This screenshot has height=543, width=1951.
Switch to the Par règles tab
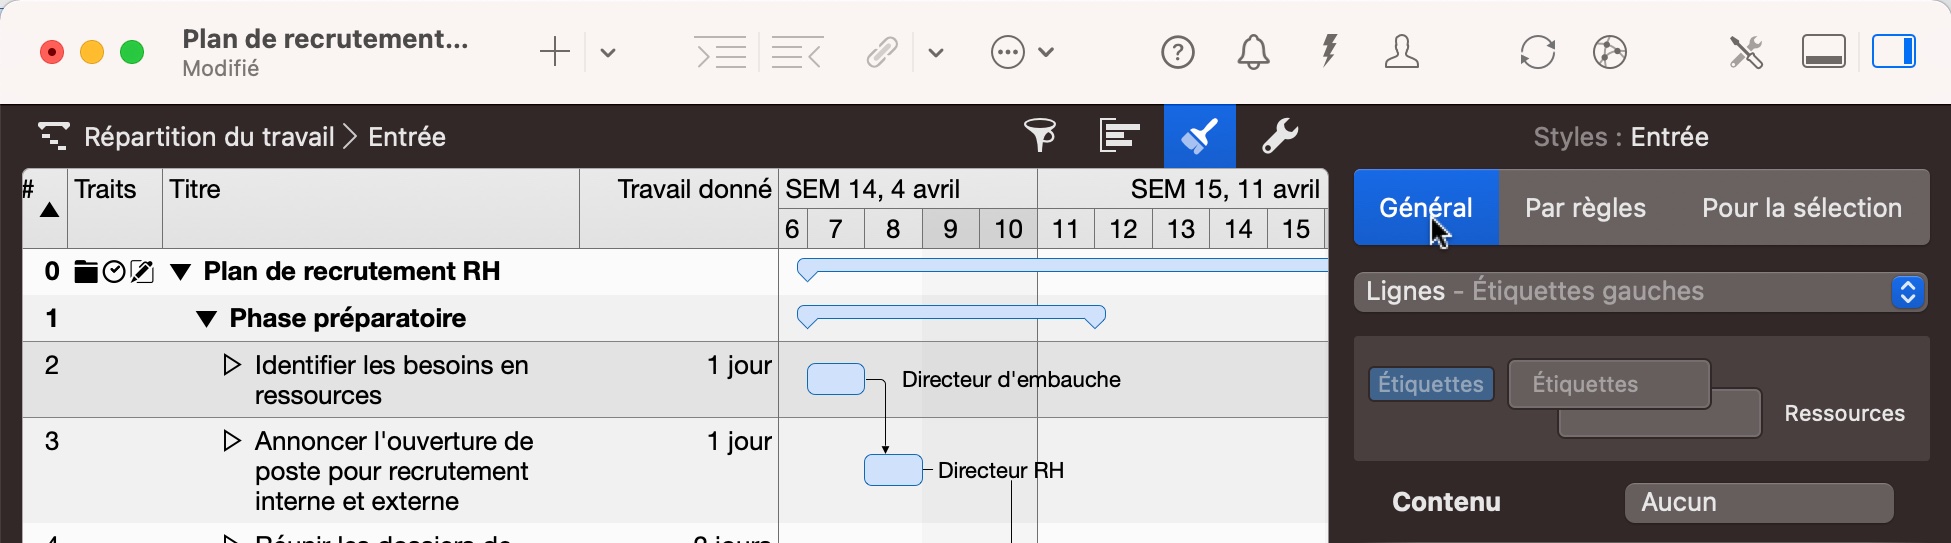coord(1585,208)
